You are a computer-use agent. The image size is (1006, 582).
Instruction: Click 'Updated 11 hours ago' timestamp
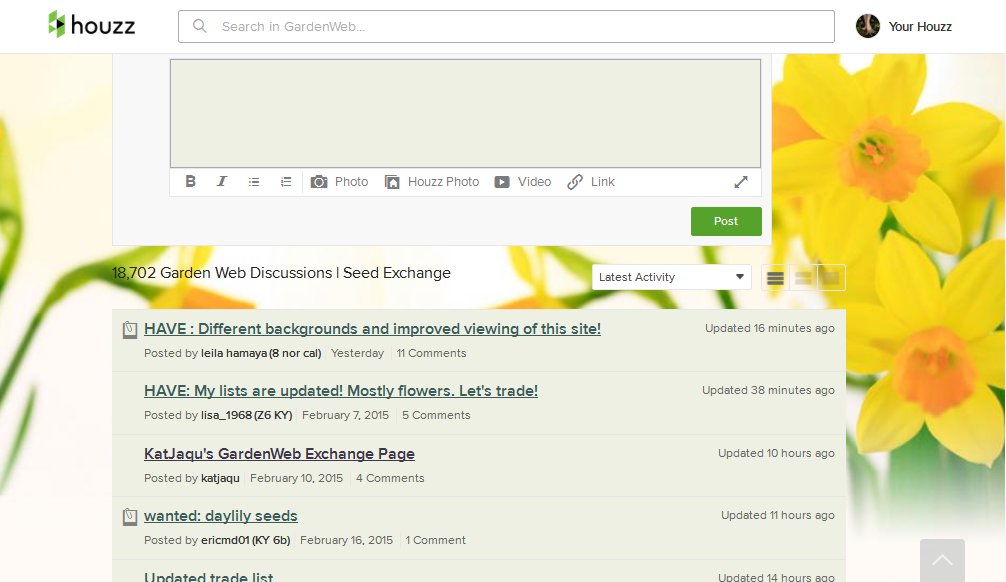tap(778, 515)
